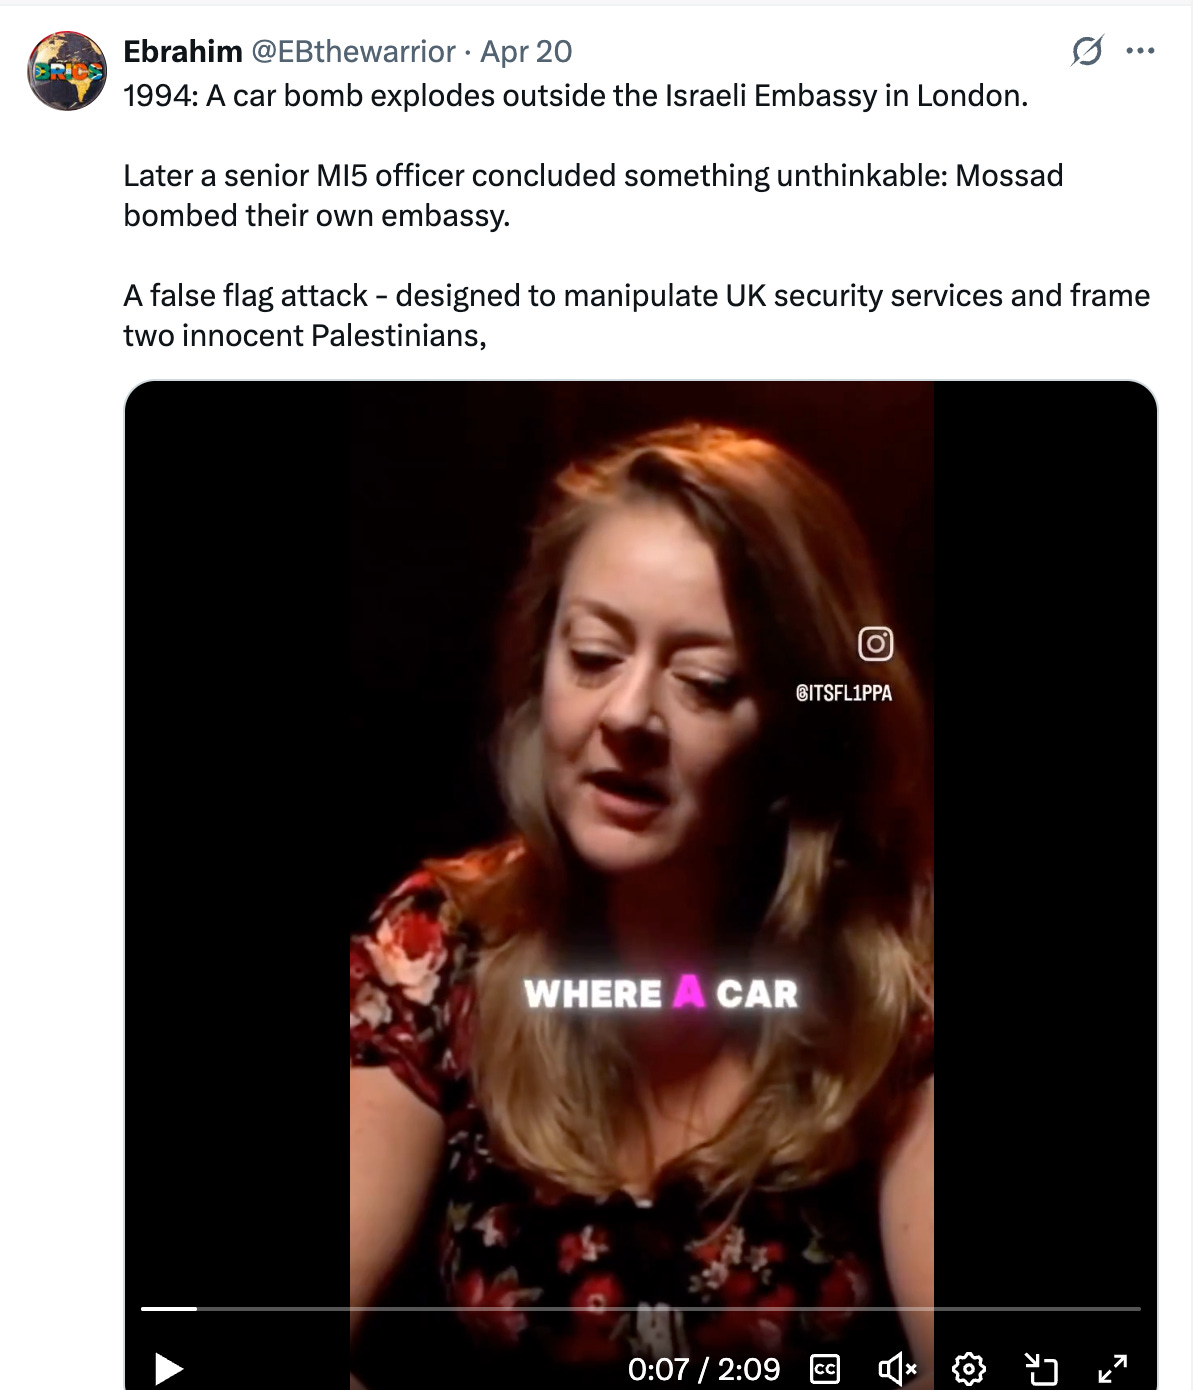Open the Apr 20 post timestamp
This screenshot has height=1390, width=1198.
coord(526,51)
